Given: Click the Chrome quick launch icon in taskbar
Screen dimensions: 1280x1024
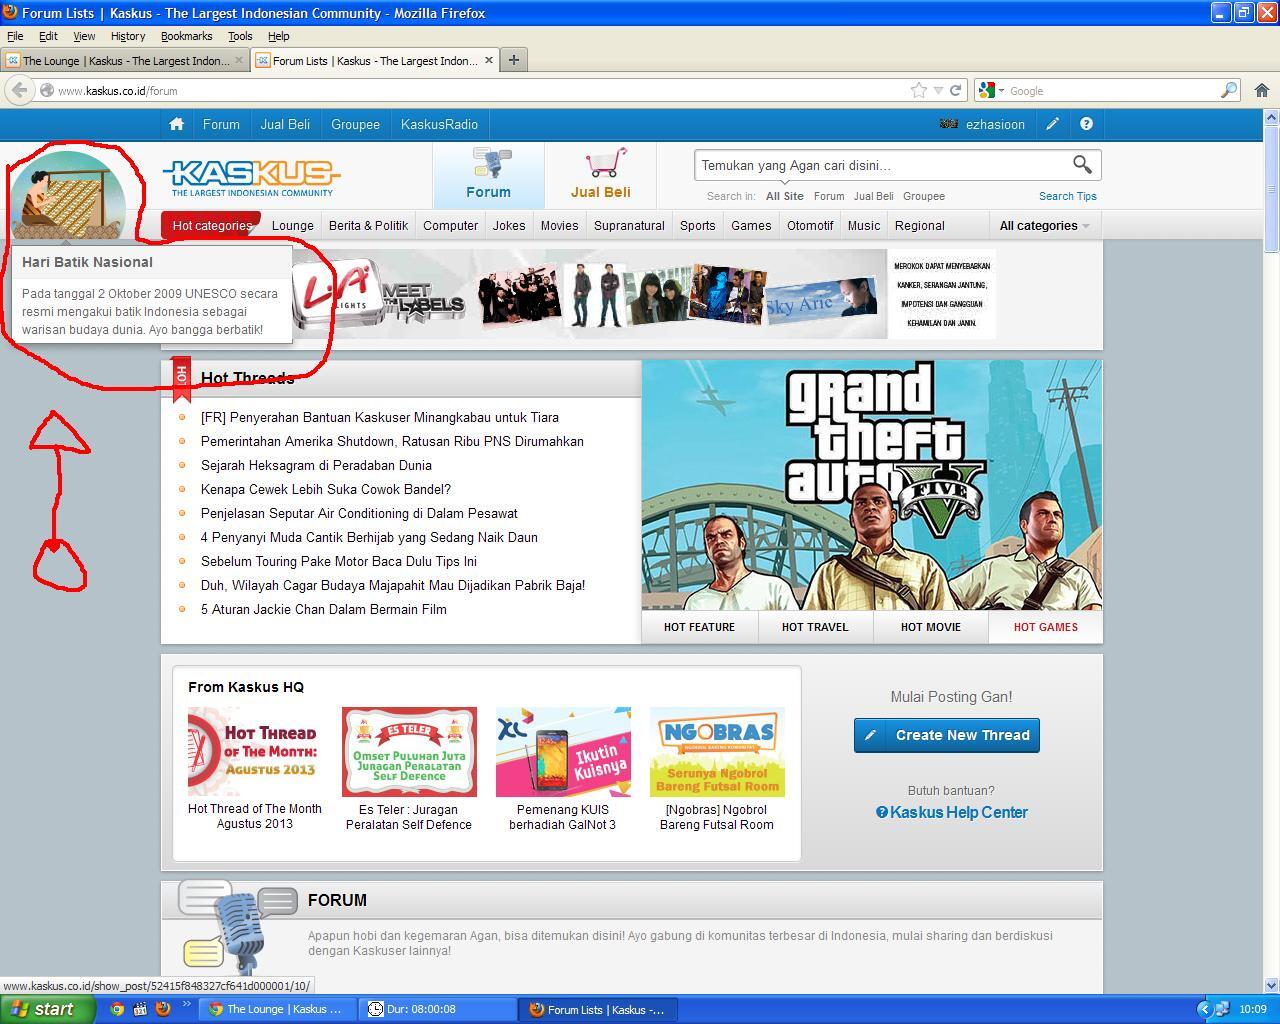Looking at the screenshot, I should 117,1009.
